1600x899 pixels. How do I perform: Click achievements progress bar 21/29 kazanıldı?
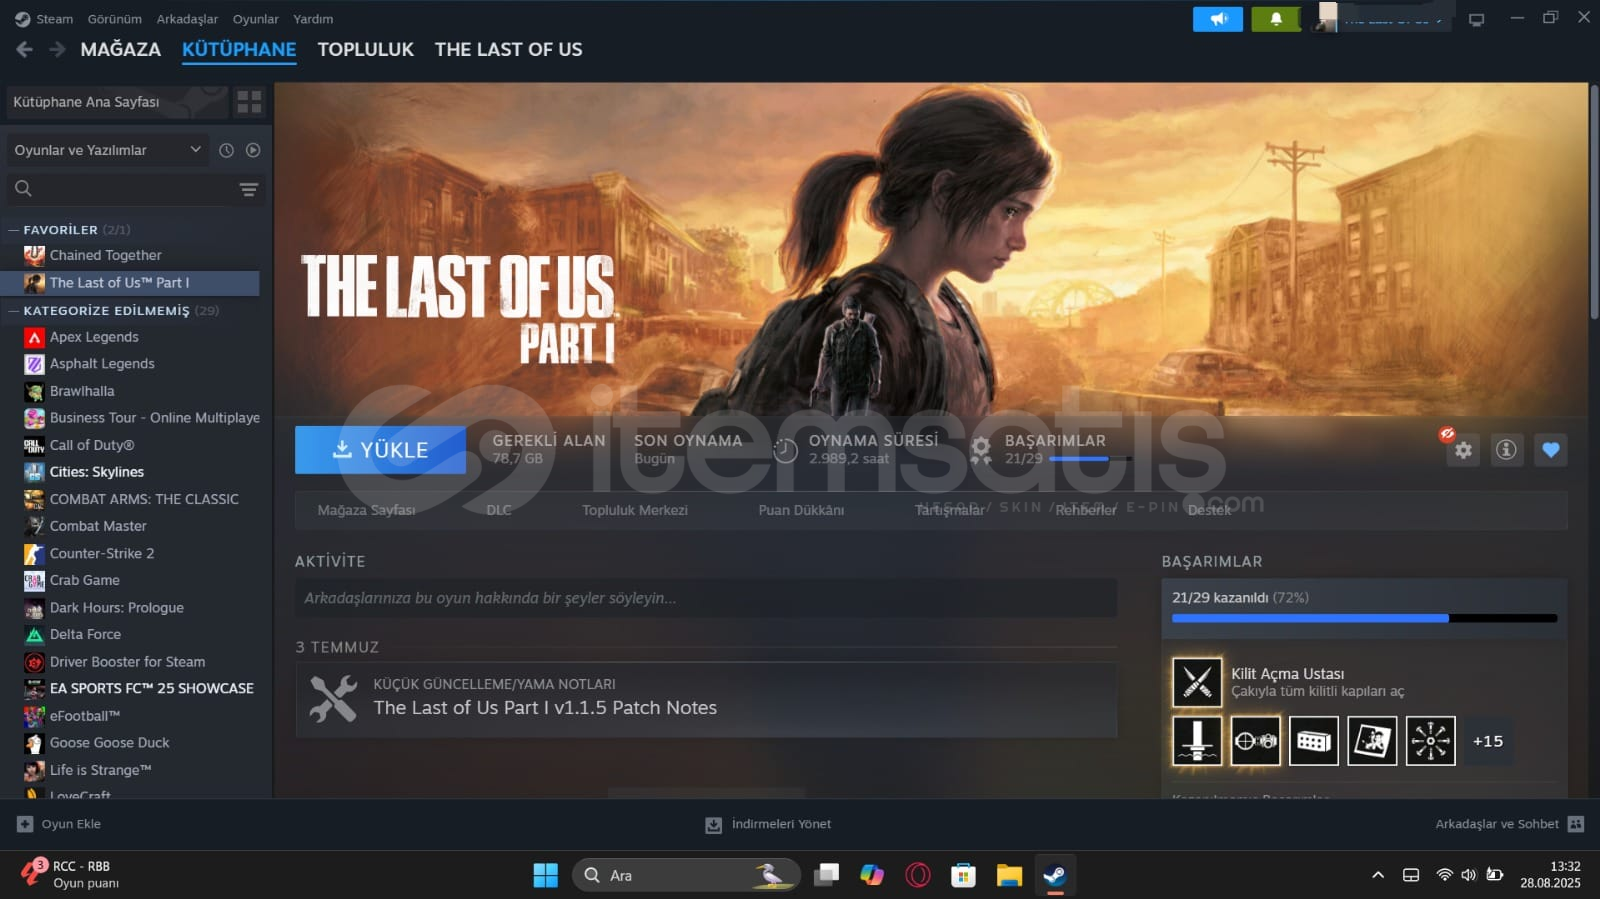tap(1364, 618)
